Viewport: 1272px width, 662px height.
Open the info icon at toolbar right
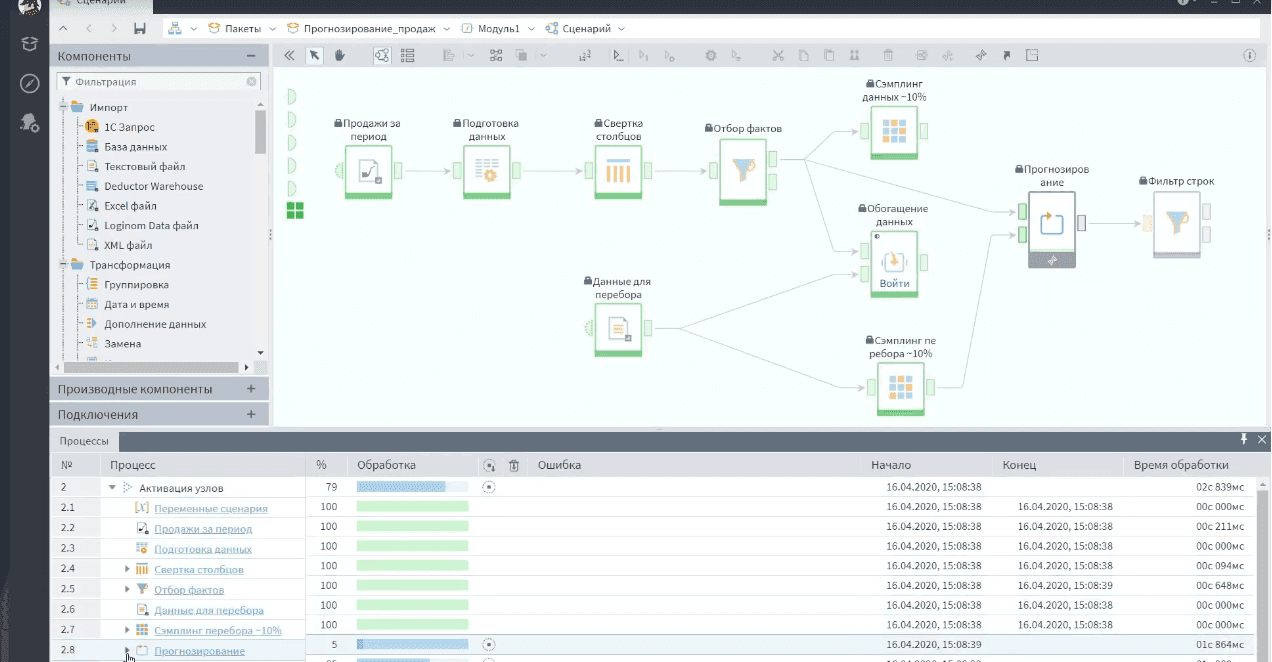1249,56
